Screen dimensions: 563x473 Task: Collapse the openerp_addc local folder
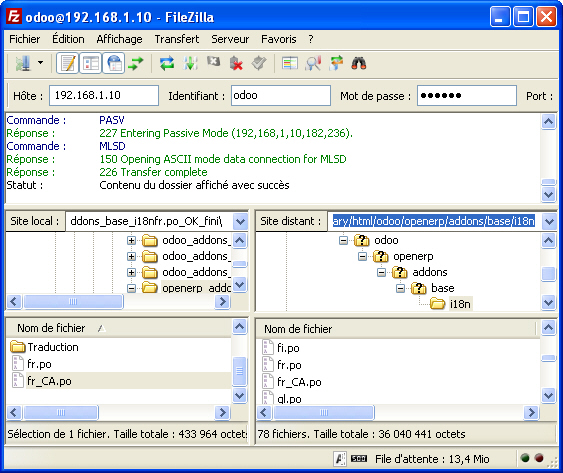click(x=131, y=288)
